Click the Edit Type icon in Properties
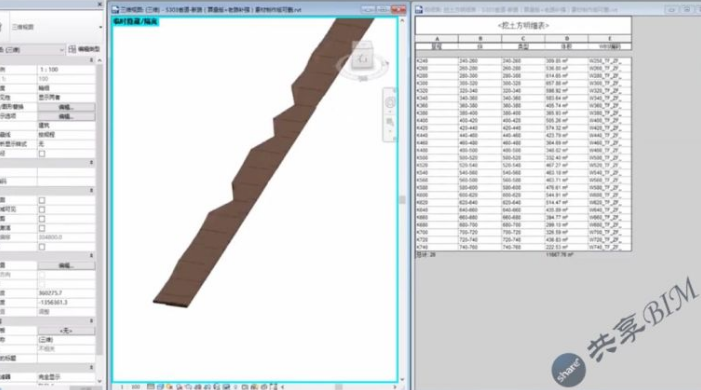 [x=72, y=49]
